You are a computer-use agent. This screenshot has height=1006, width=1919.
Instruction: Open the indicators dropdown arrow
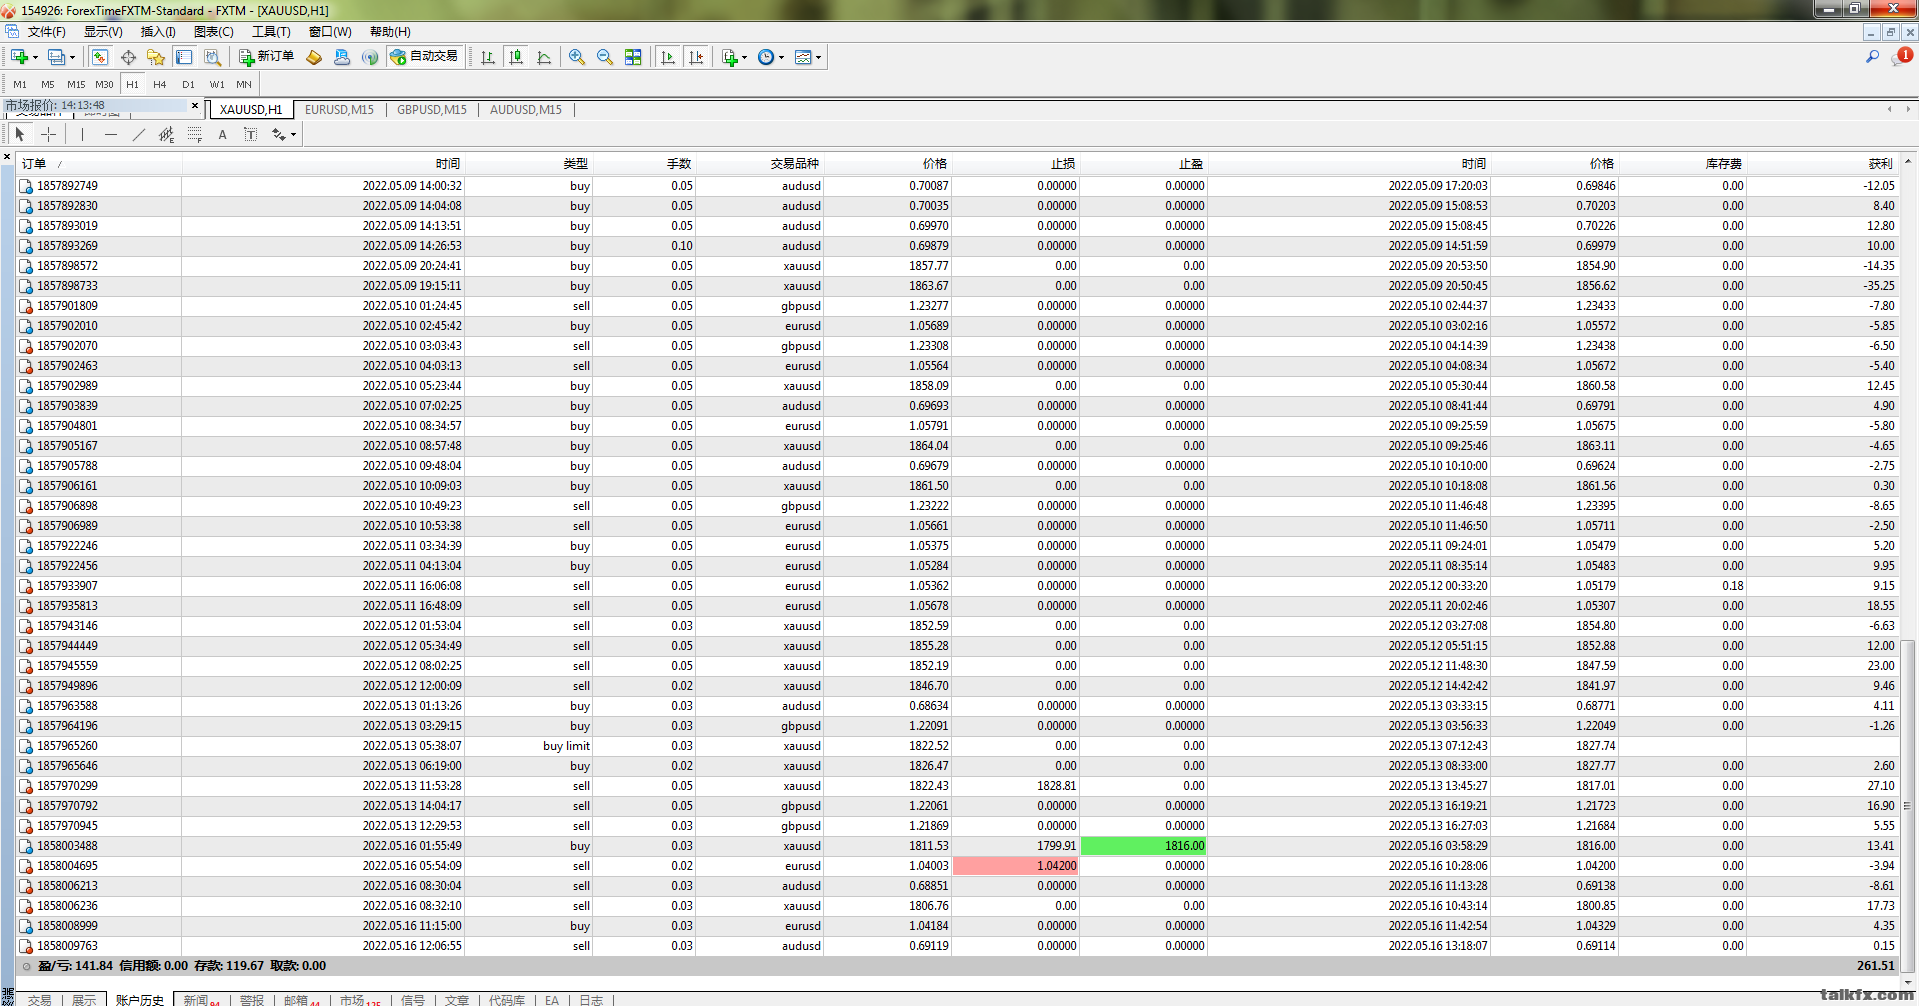[x=745, y=58]
